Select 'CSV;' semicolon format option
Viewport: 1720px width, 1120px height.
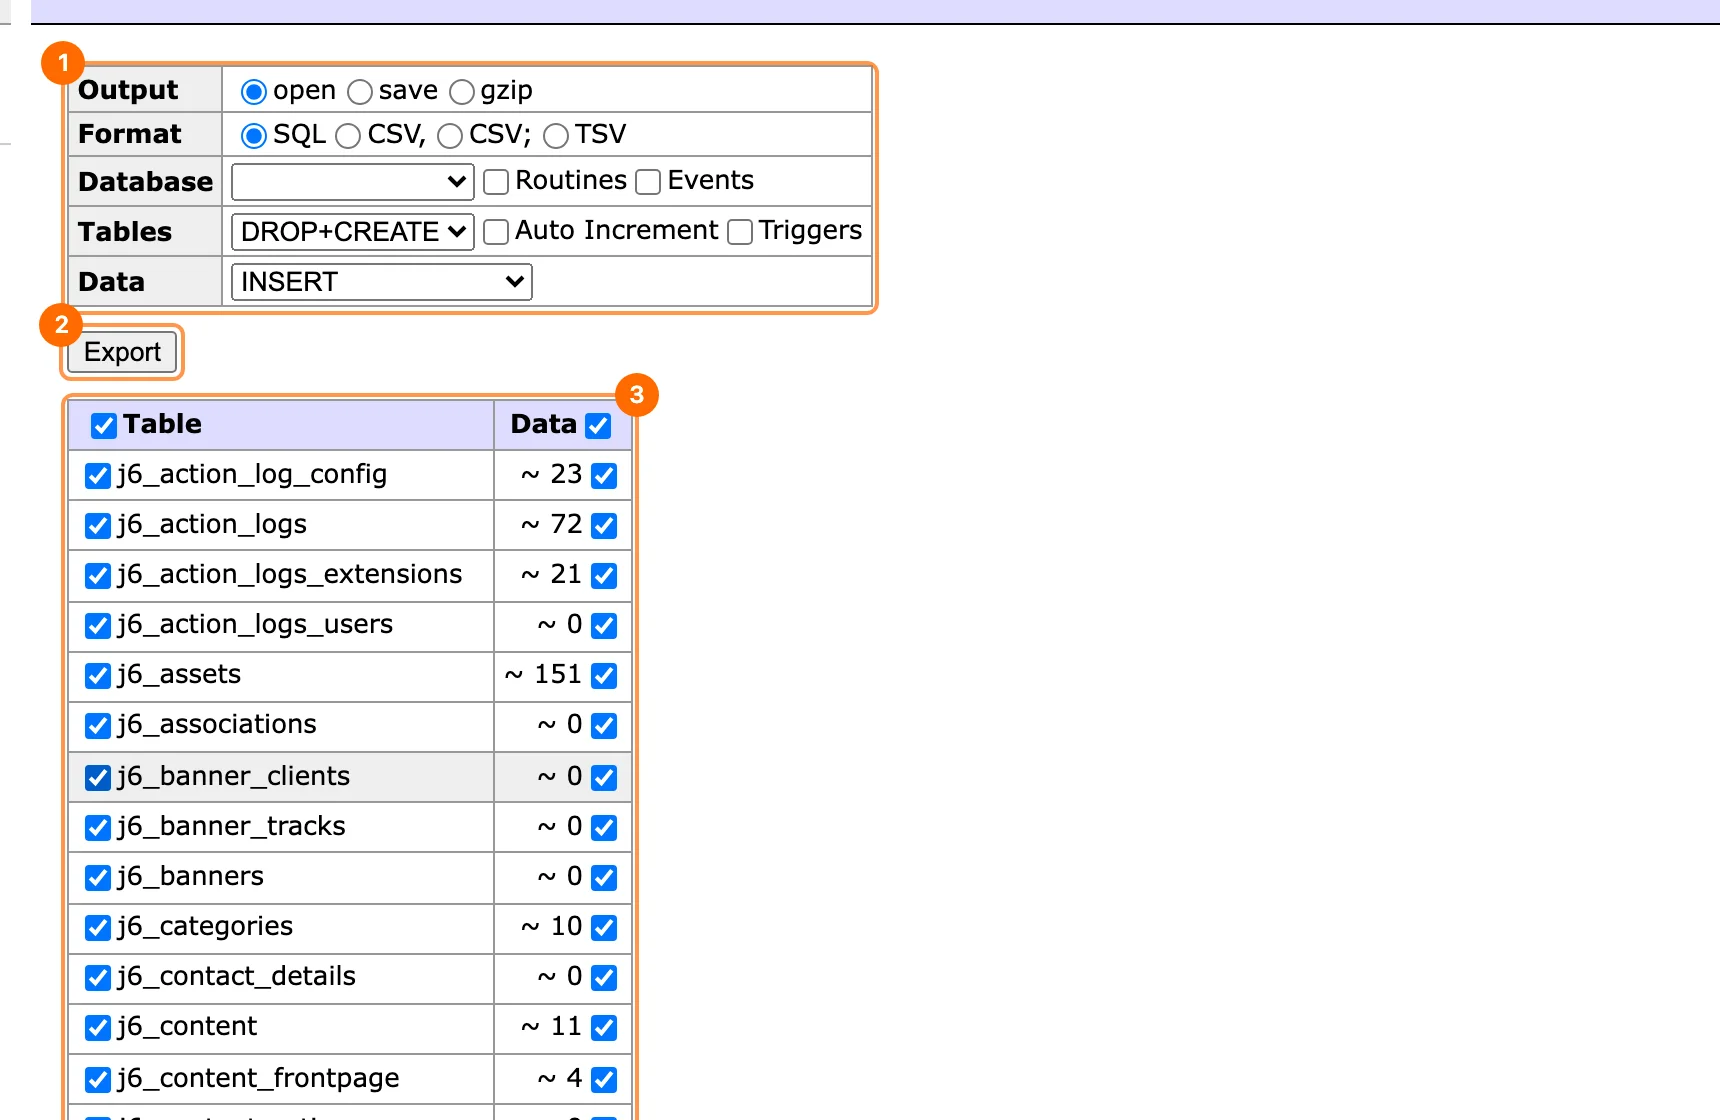click(450, 135)
